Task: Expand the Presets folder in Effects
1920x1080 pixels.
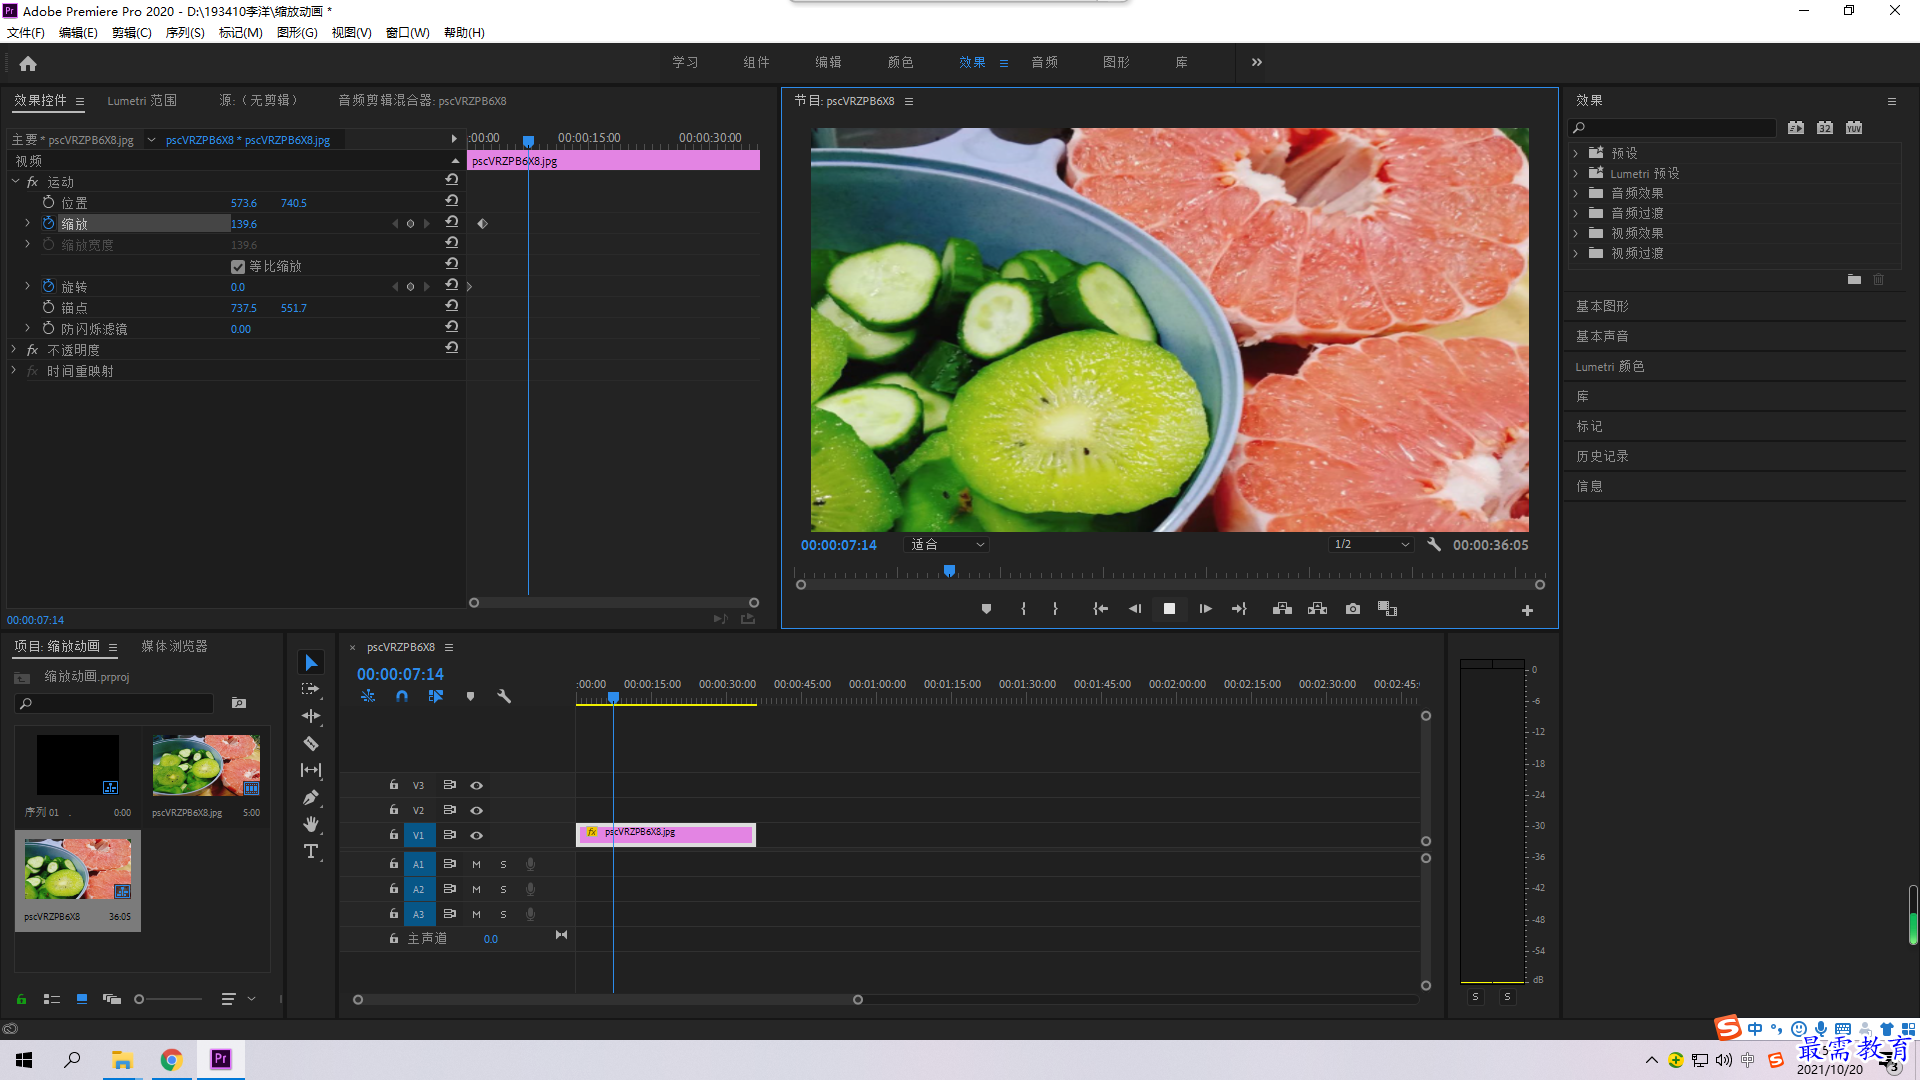Action: (1576, 153)
